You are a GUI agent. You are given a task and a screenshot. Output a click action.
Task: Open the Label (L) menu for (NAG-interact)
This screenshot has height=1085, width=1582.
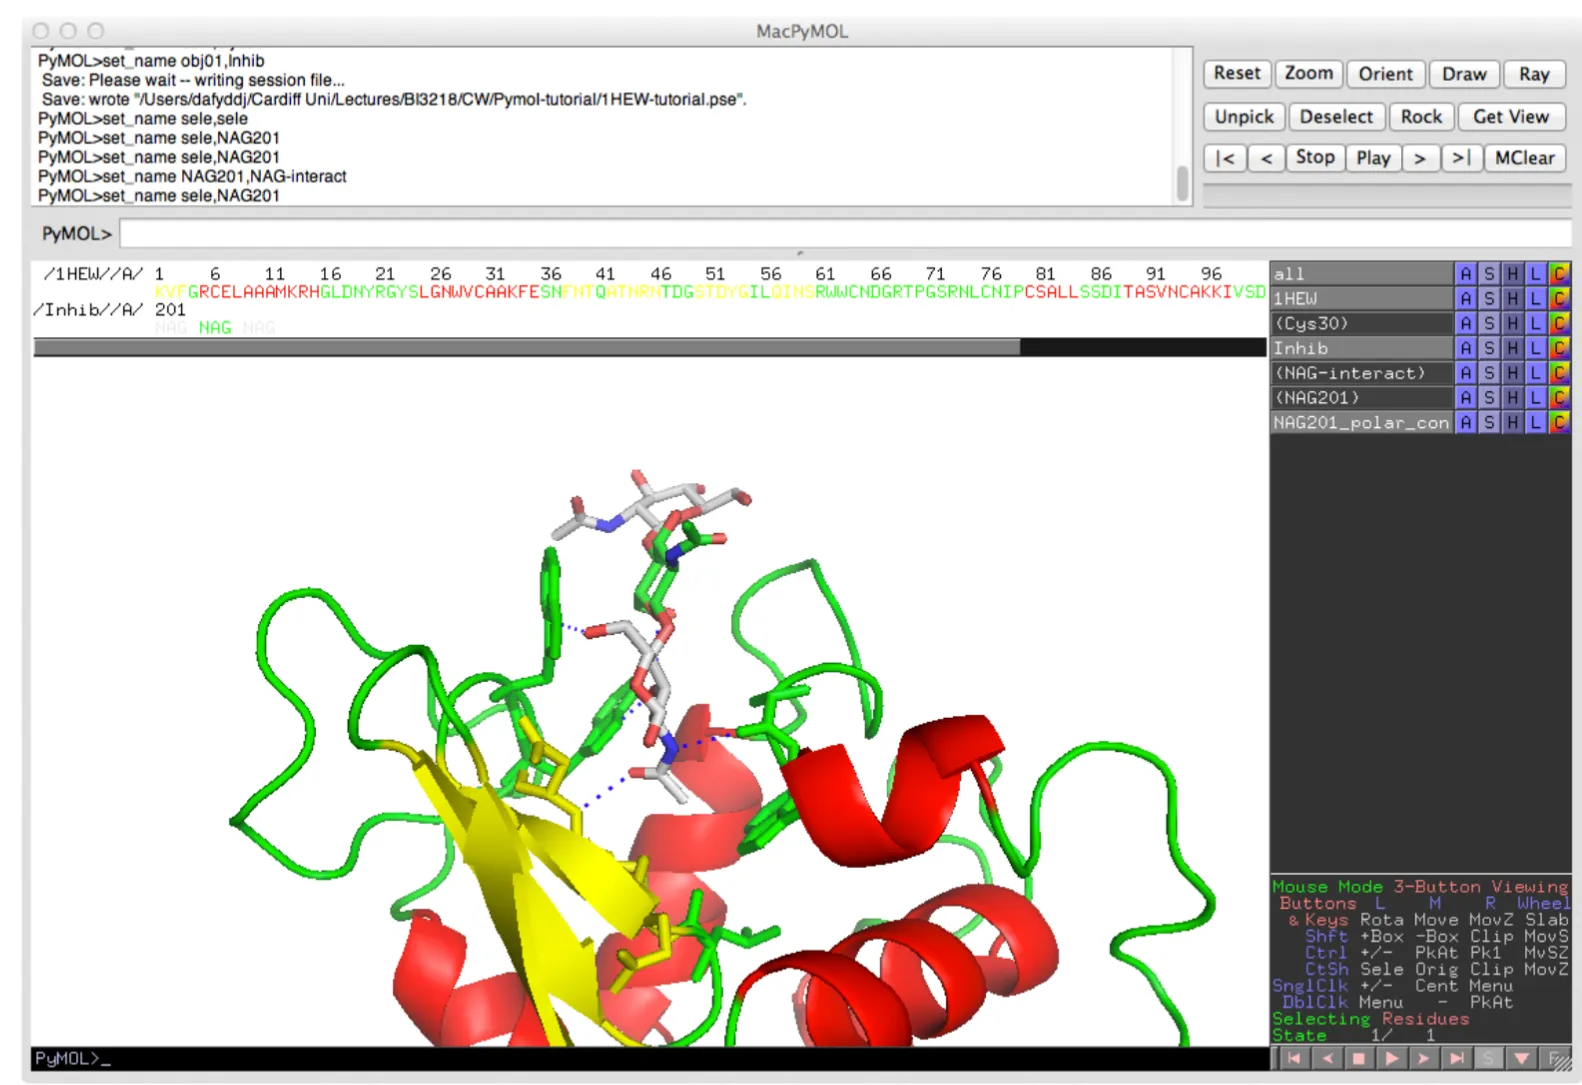point(1535,373)
